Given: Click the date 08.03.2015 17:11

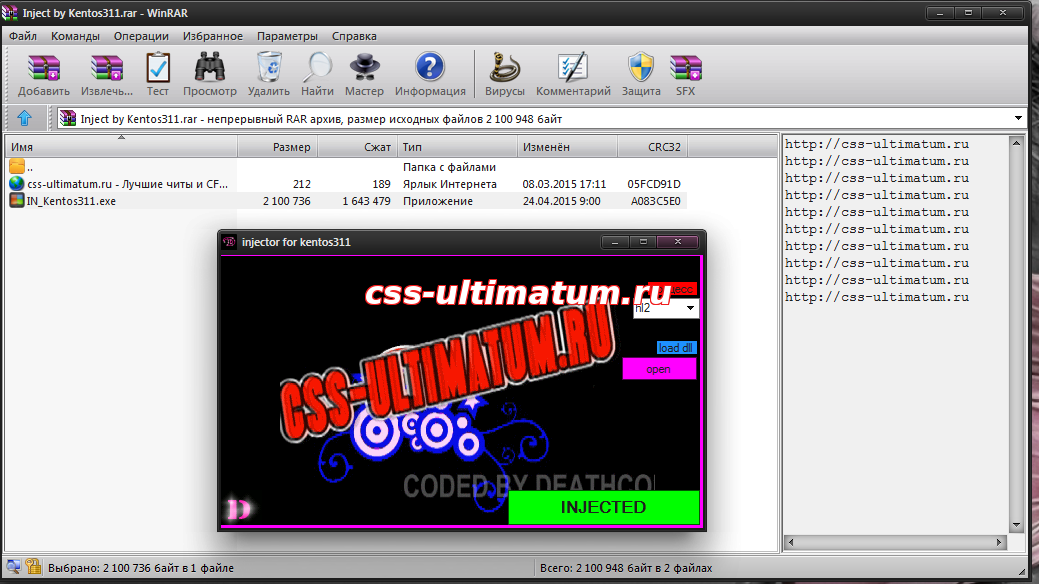Looking at the screenshot, I should coord(564,184).
